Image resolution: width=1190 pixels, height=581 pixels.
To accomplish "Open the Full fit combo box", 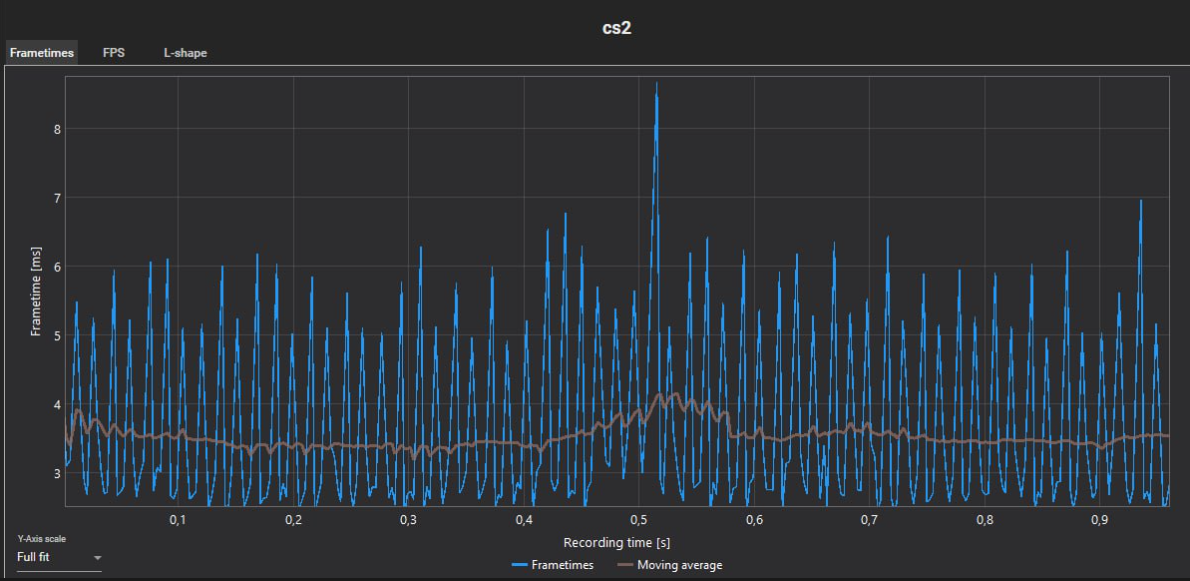I will click(x=59, y=558).
